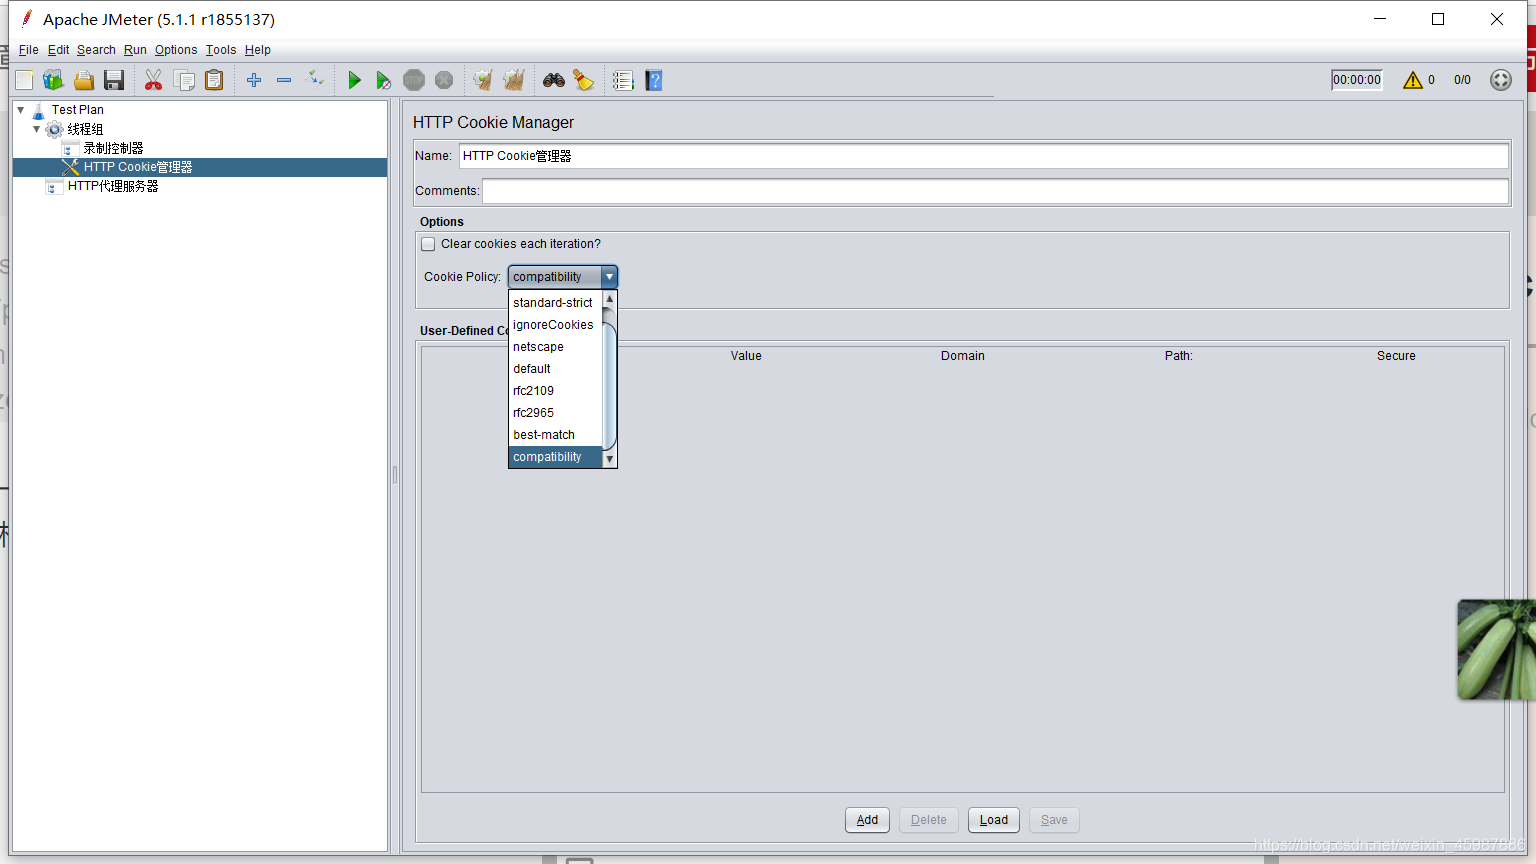Select compatibility in dropdown list
This screenshot has height=864, width=1536.
pos(555,457)
